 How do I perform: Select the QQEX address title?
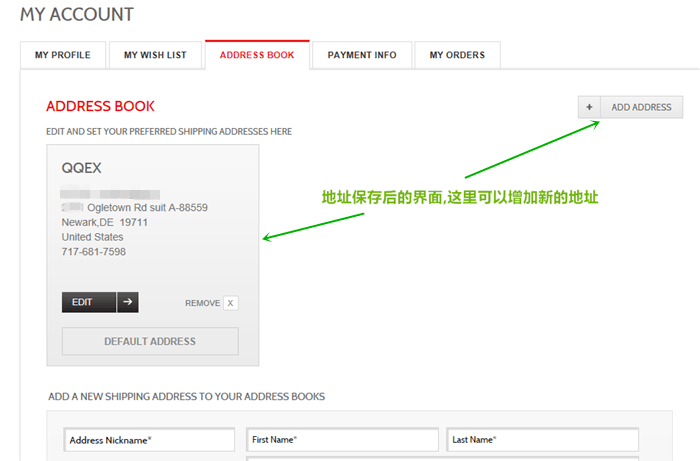[x=81, y=168]
